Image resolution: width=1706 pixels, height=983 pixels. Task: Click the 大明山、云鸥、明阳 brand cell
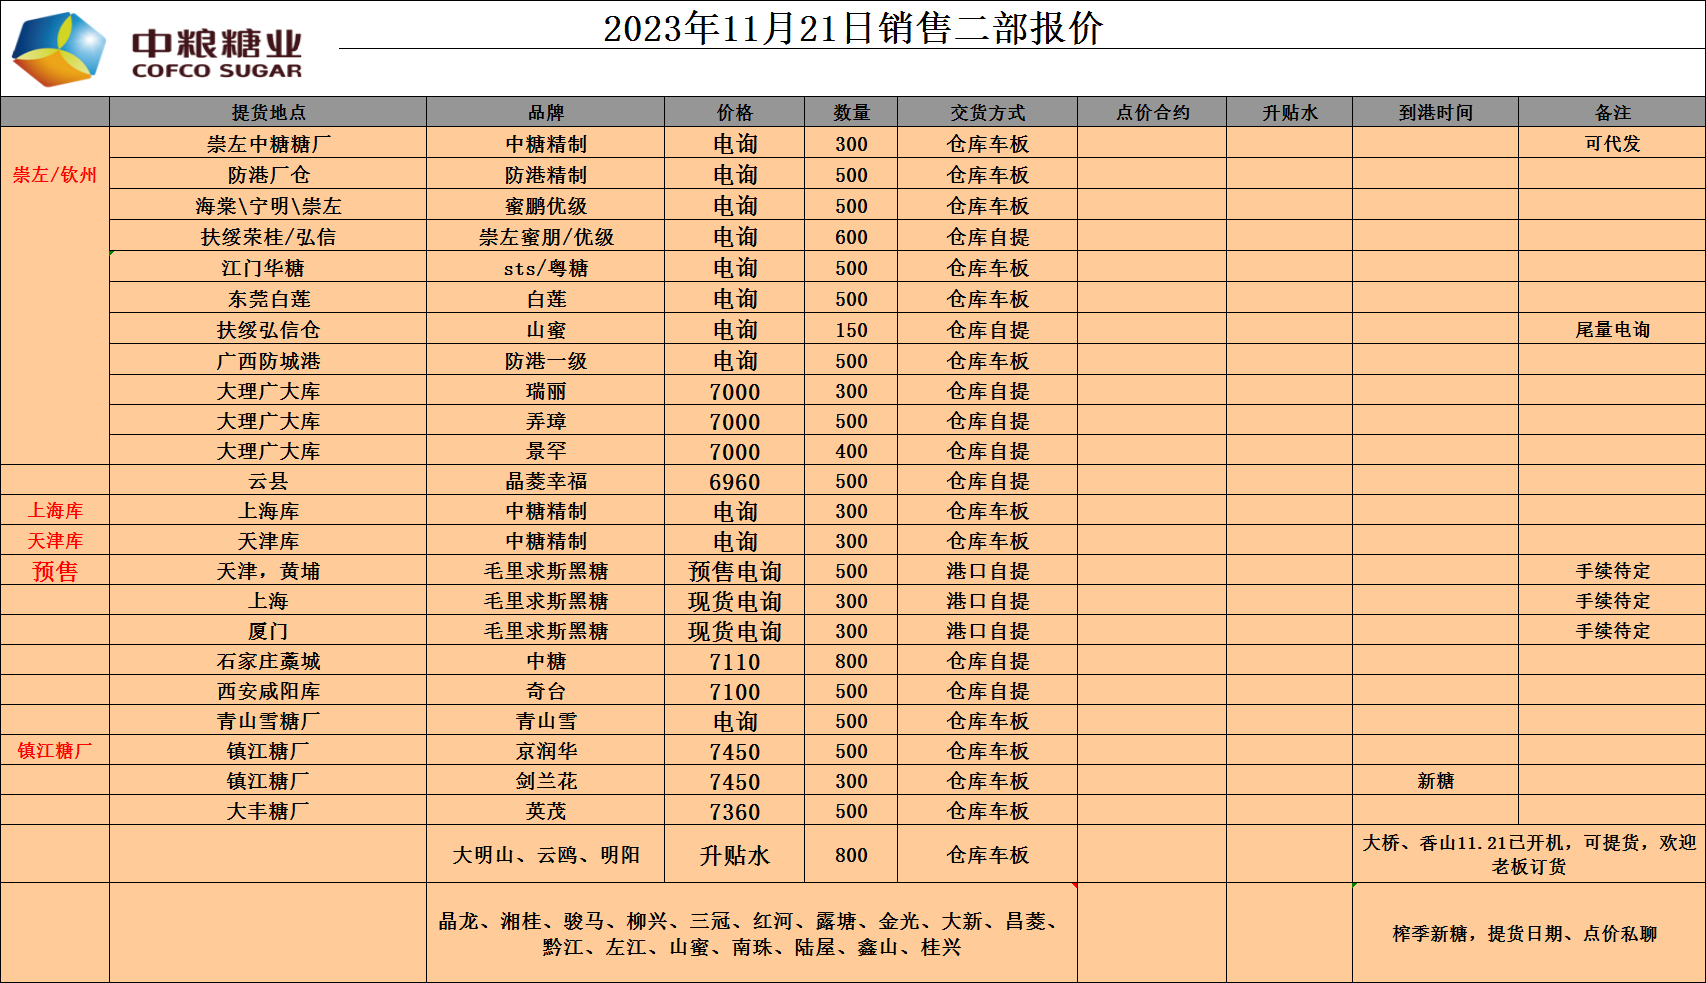[x=545, y=854]
